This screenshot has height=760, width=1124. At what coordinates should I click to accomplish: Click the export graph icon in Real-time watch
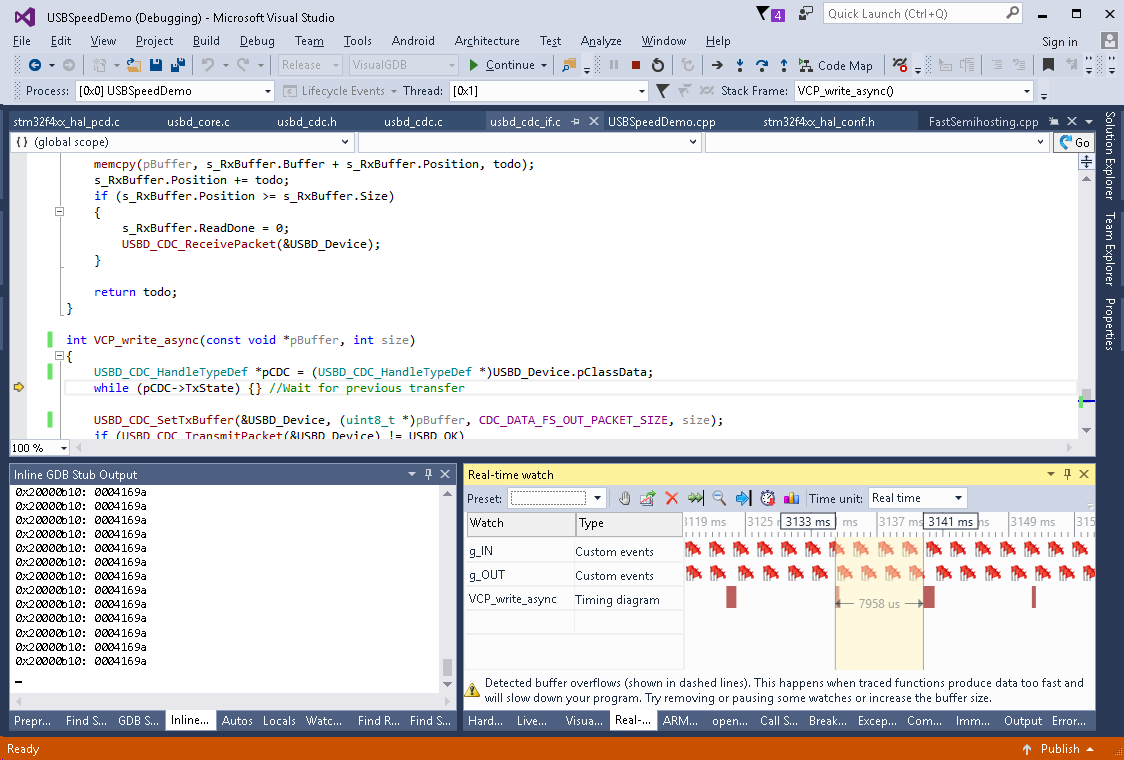pyautogui.click(x=647, y=498)
